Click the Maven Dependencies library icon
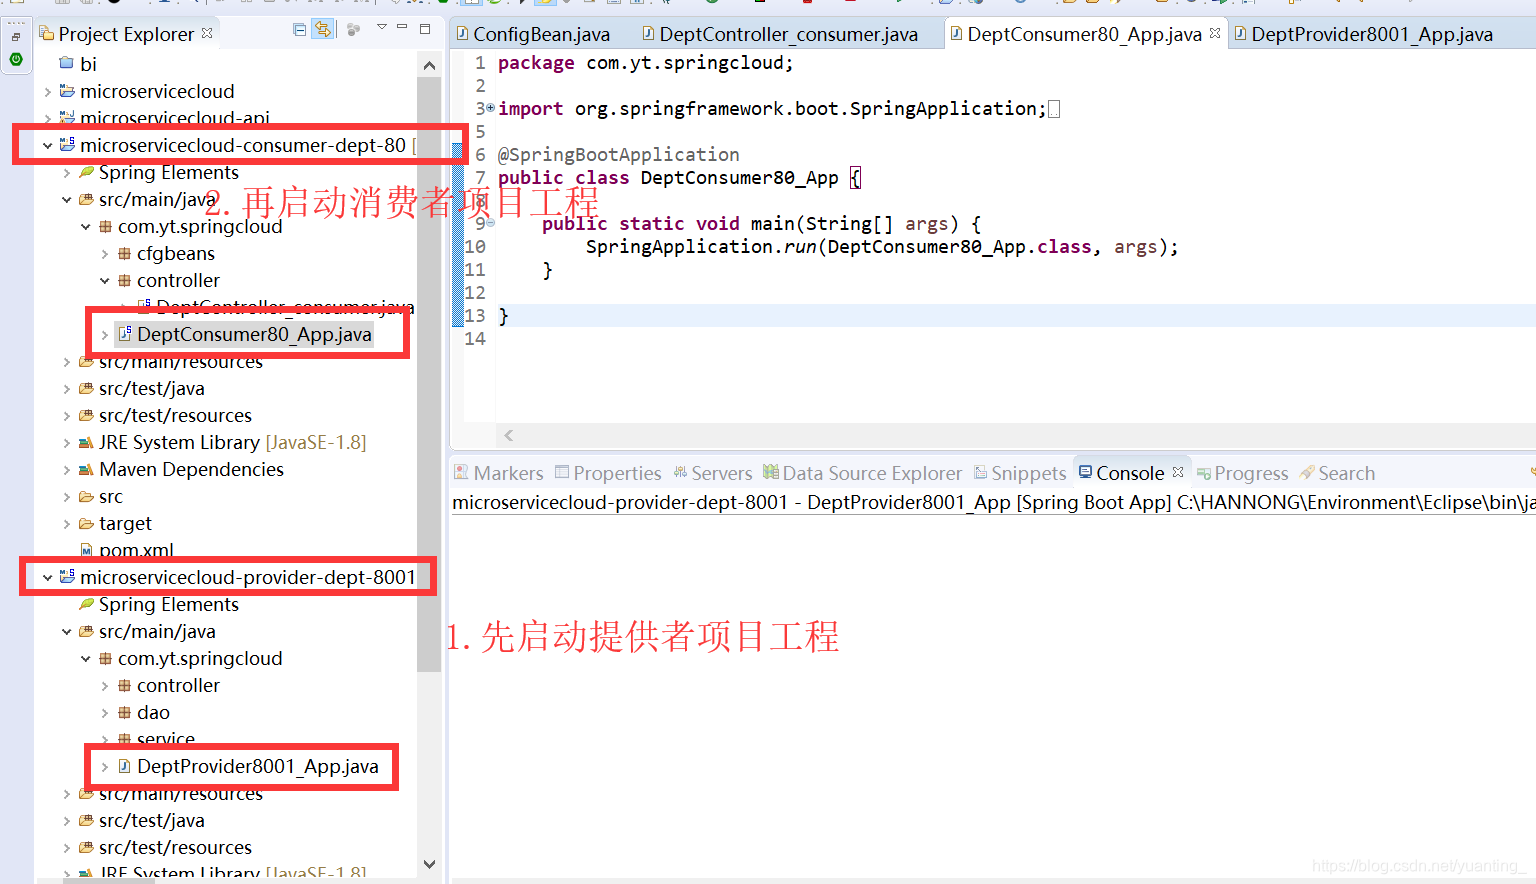Image resolution: width=1536 pixels, height=884 pixels. pos(86,469)
